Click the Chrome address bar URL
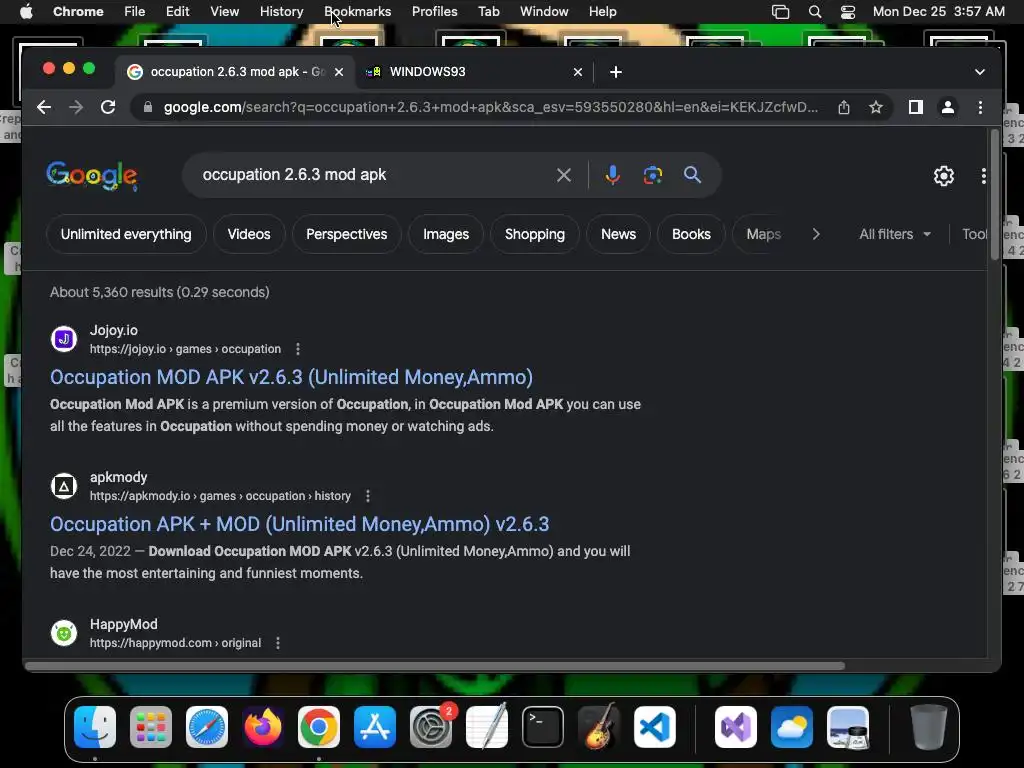The height and width of the screenshot is (768, 1024). coord(490,107)
